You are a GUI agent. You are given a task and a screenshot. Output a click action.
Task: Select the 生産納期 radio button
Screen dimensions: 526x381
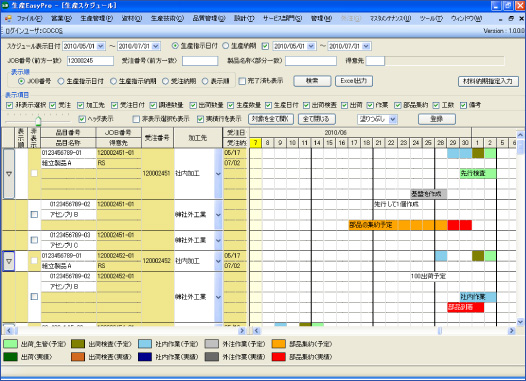pos(226,46)
